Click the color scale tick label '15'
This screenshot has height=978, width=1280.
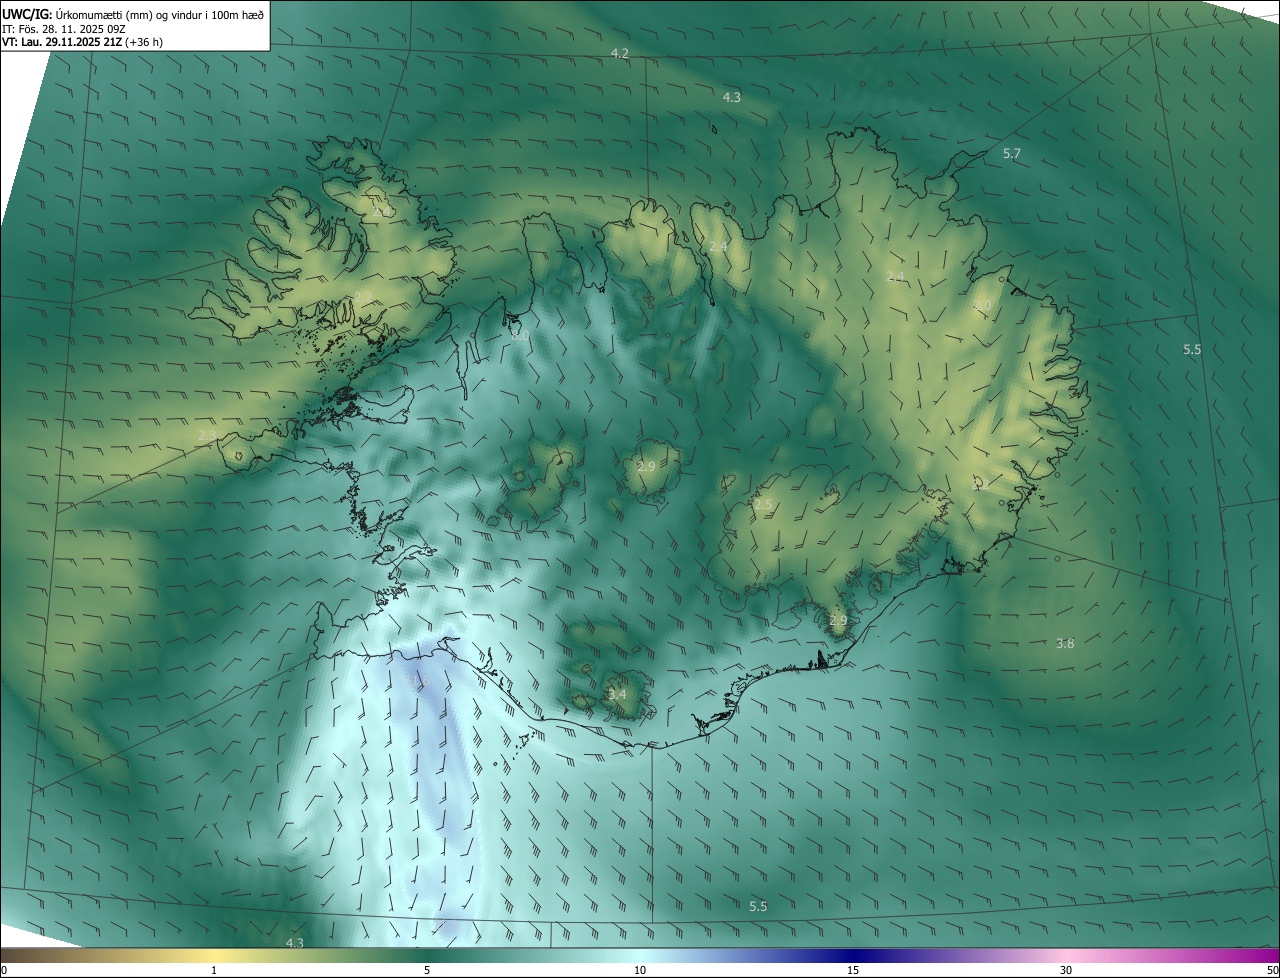(853, 971)
